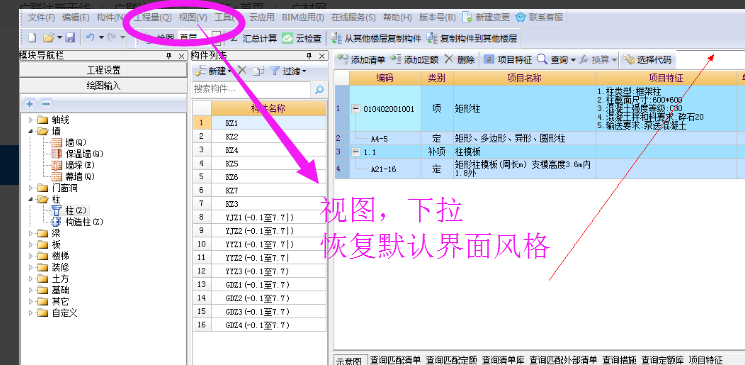Expand the 门窗洞 tree folder
The image size is (745, 365).
point(31,188)
